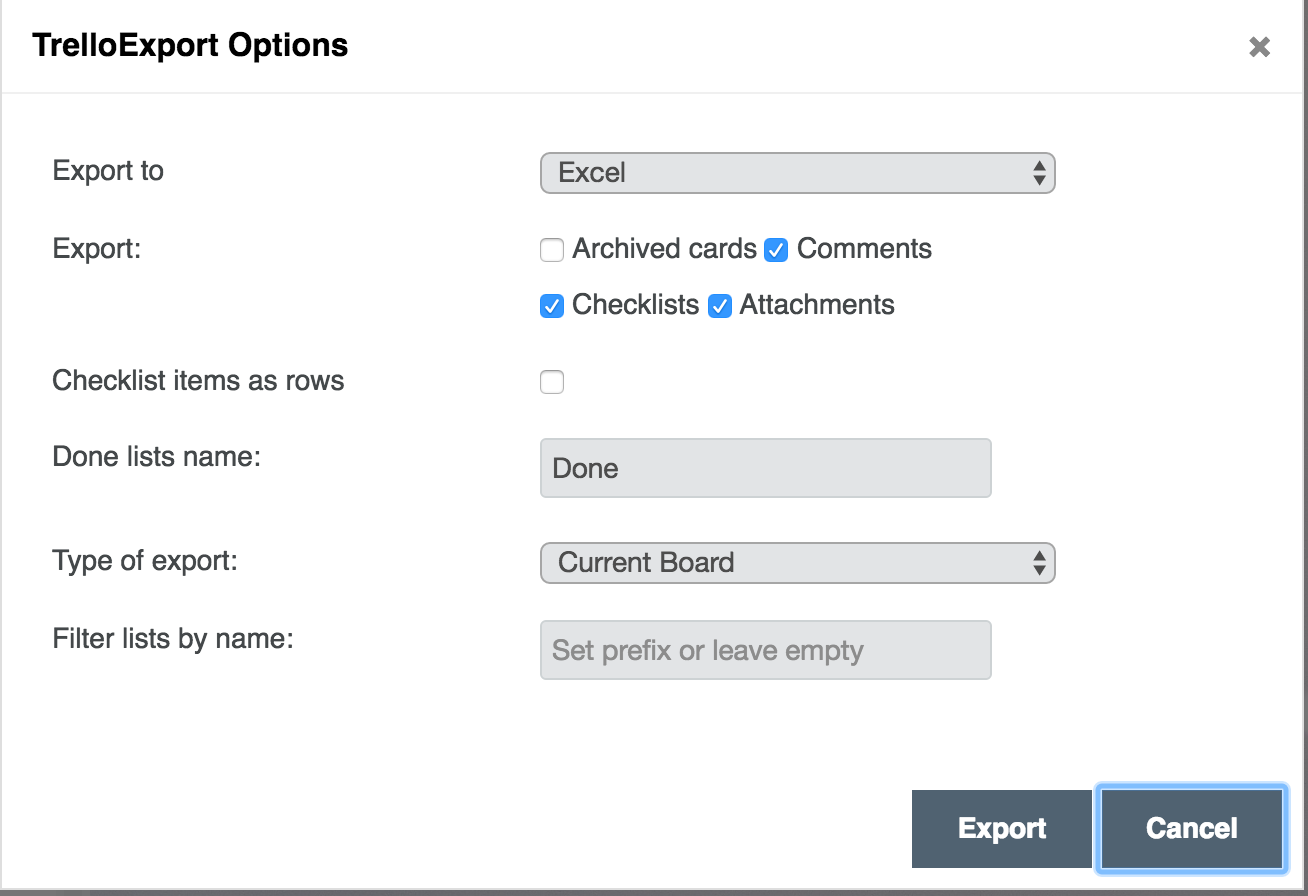
Task: Click the Filter lists by name field
Action: pyautogui.click(x=765, y=650)
